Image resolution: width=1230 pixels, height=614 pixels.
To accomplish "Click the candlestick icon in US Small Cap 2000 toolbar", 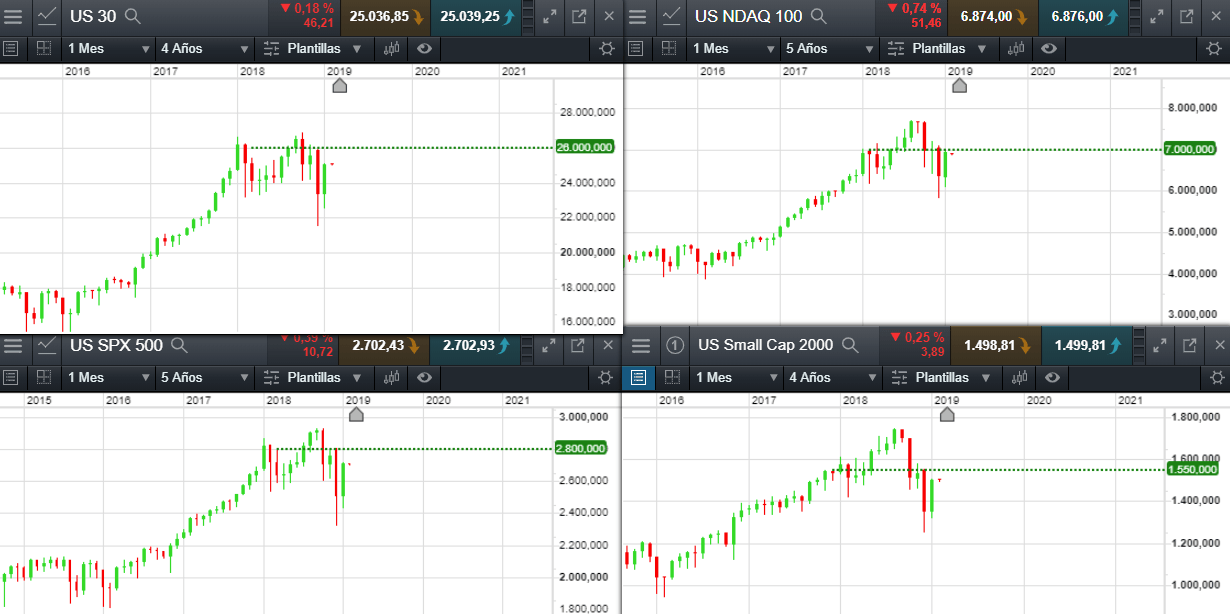I will (1020, 377).
